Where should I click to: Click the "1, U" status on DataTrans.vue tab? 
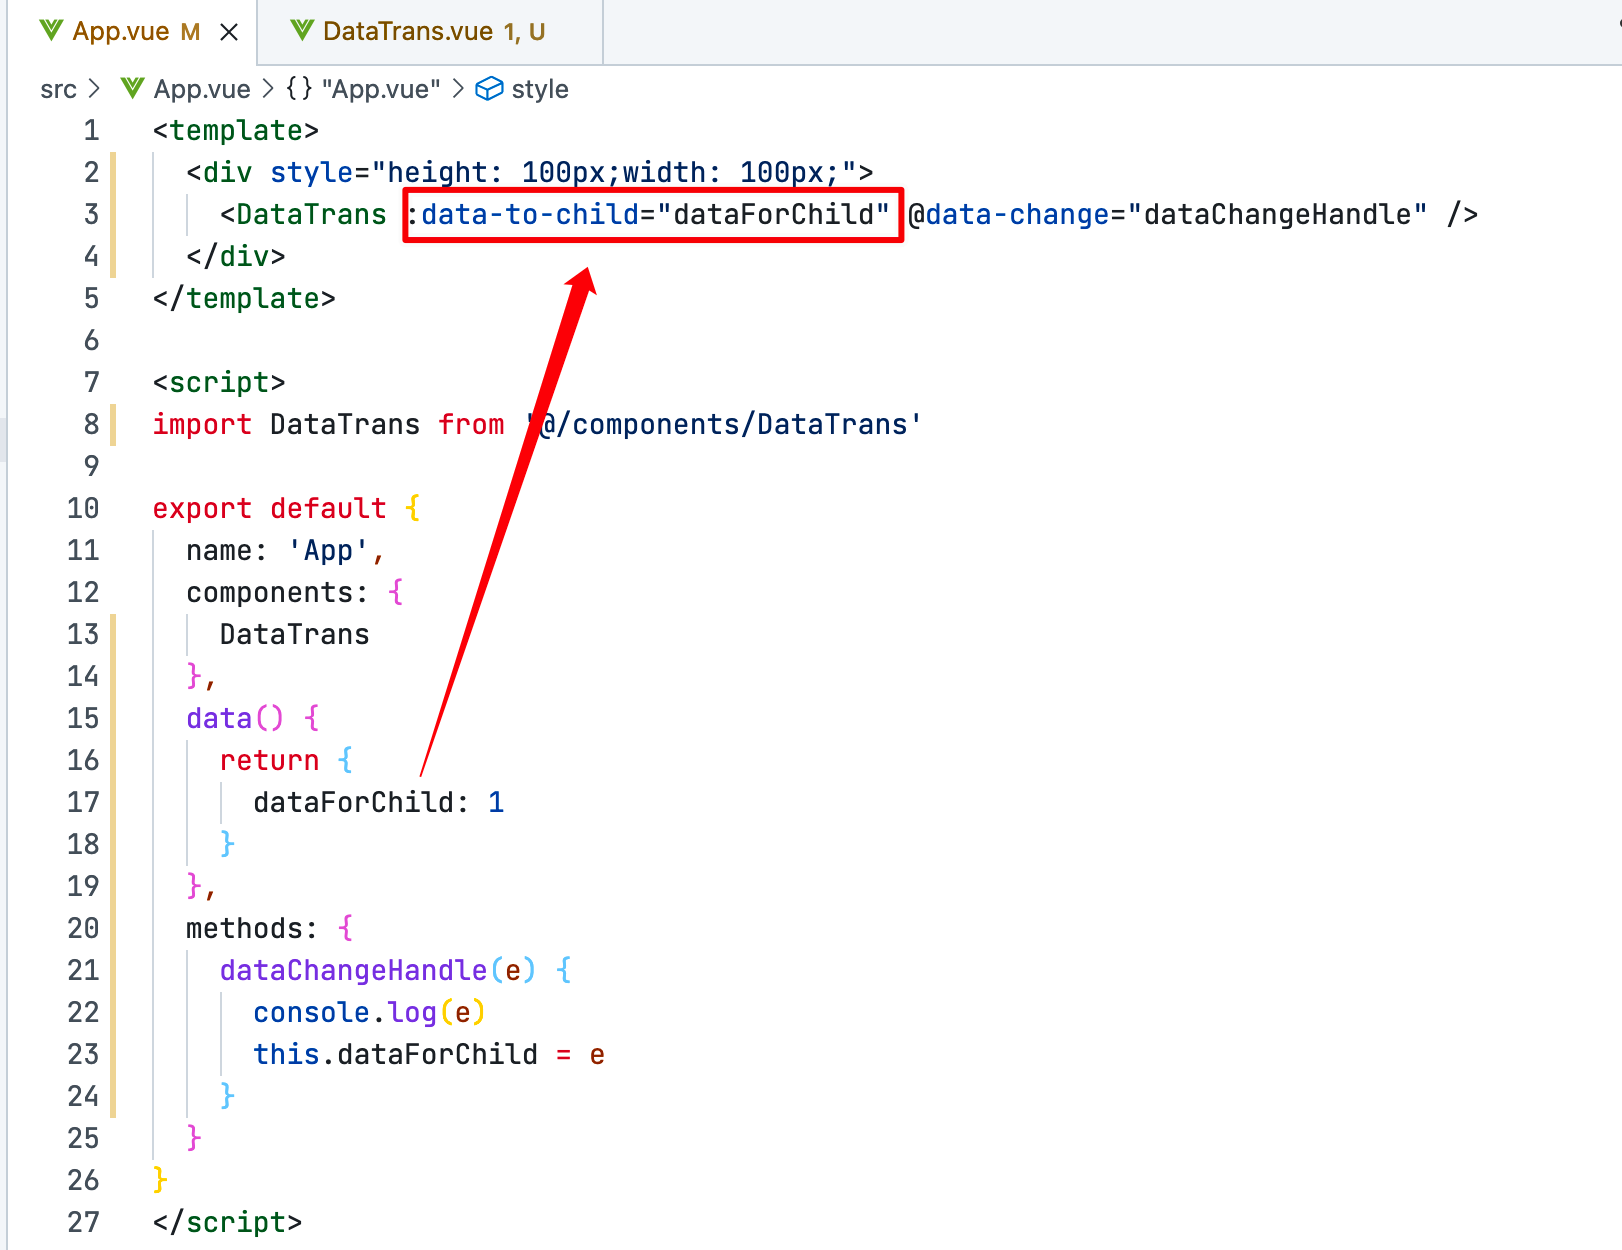tap(524, 32)
